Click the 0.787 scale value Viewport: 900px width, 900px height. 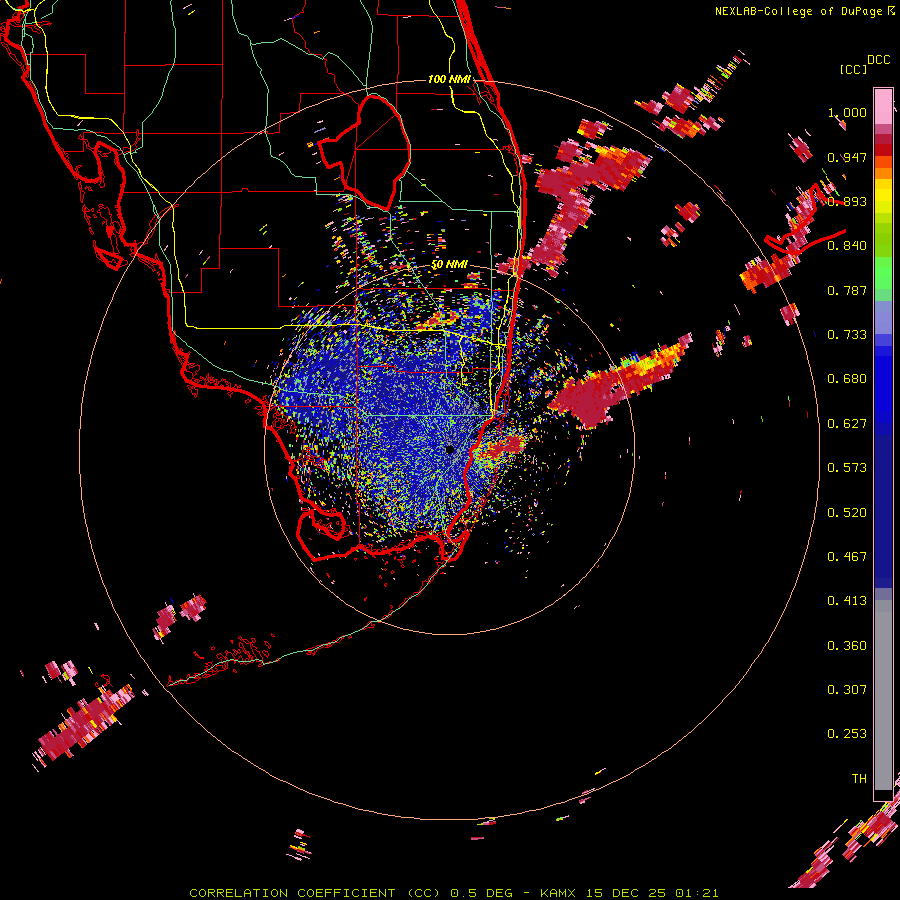tap(847, 290)
